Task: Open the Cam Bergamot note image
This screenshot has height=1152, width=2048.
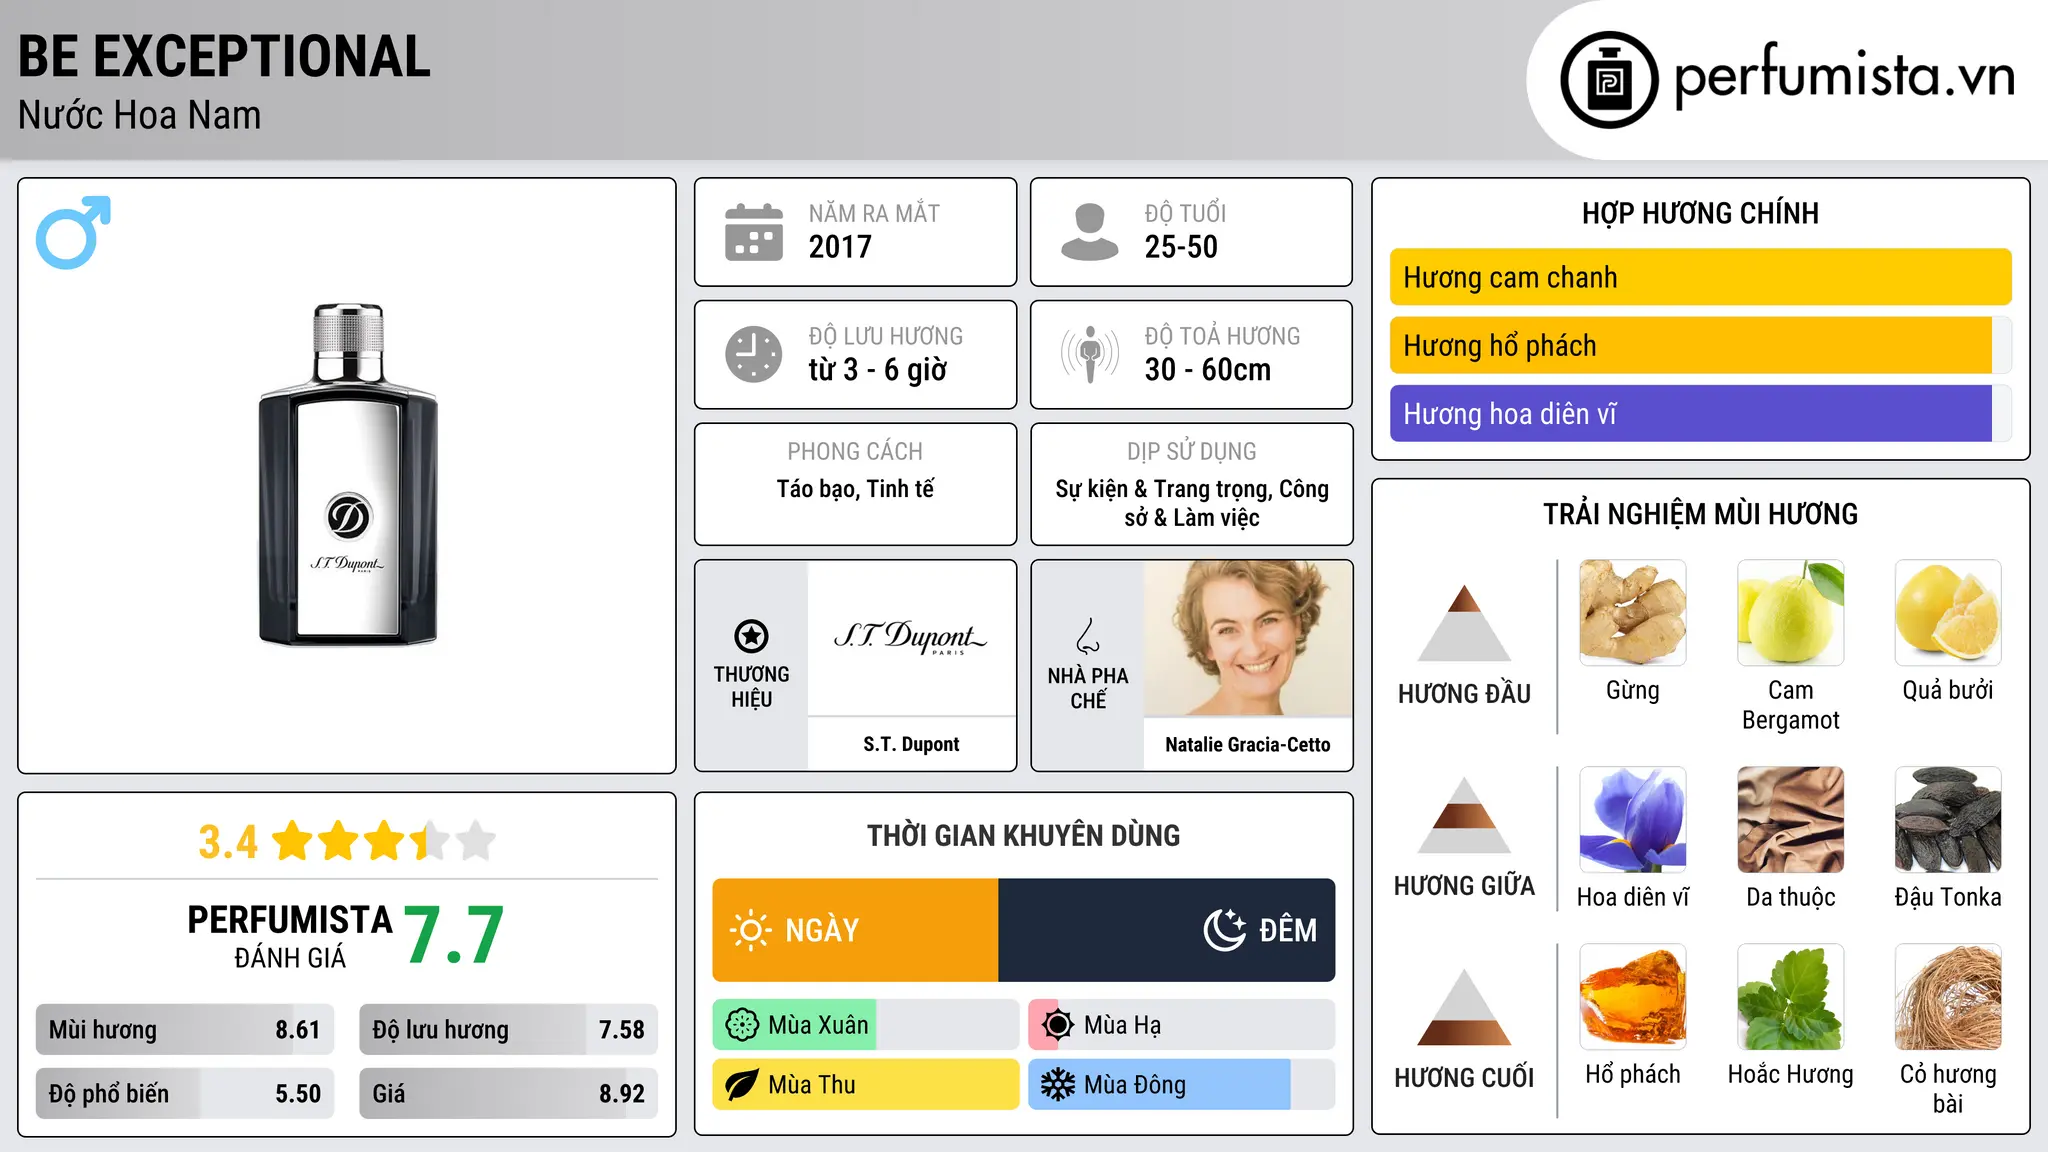Action: [x=1791, y=613]
